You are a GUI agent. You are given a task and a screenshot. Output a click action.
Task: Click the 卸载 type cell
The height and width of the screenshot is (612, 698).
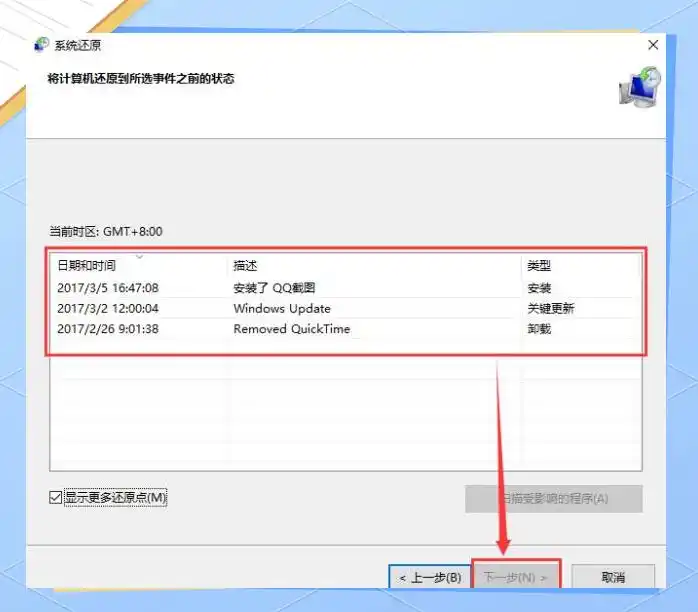click(x=539, y=329)
